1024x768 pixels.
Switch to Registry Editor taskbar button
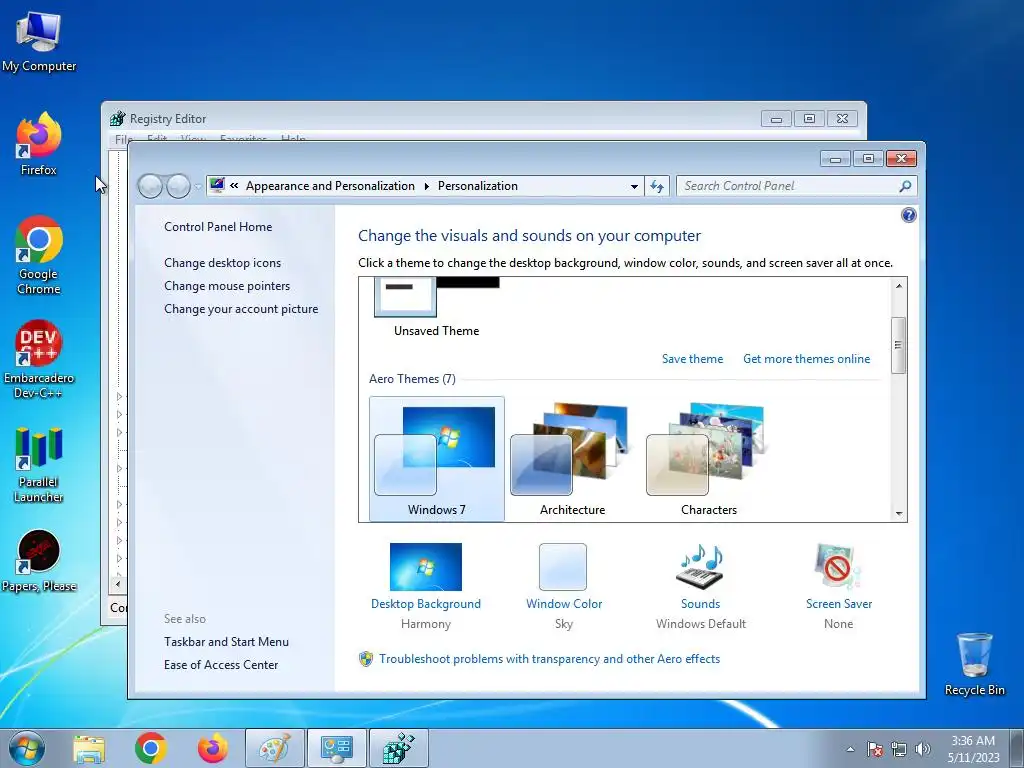[399, 748]
